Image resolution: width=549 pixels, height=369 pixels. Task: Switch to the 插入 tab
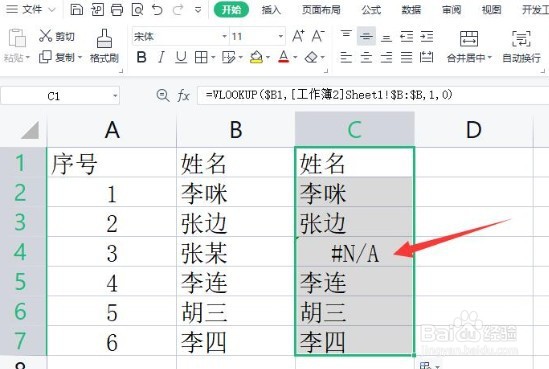point(271,10)
